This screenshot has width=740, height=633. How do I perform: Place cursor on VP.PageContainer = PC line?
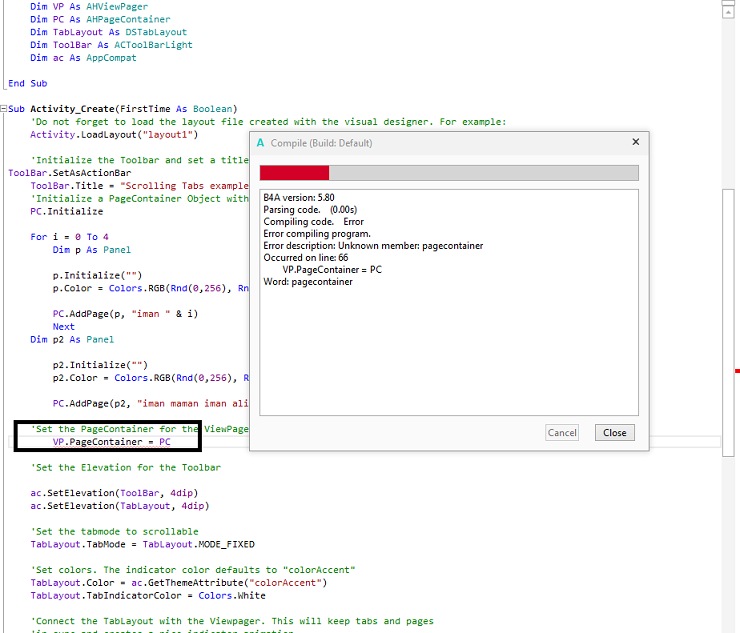coord(111,441)
